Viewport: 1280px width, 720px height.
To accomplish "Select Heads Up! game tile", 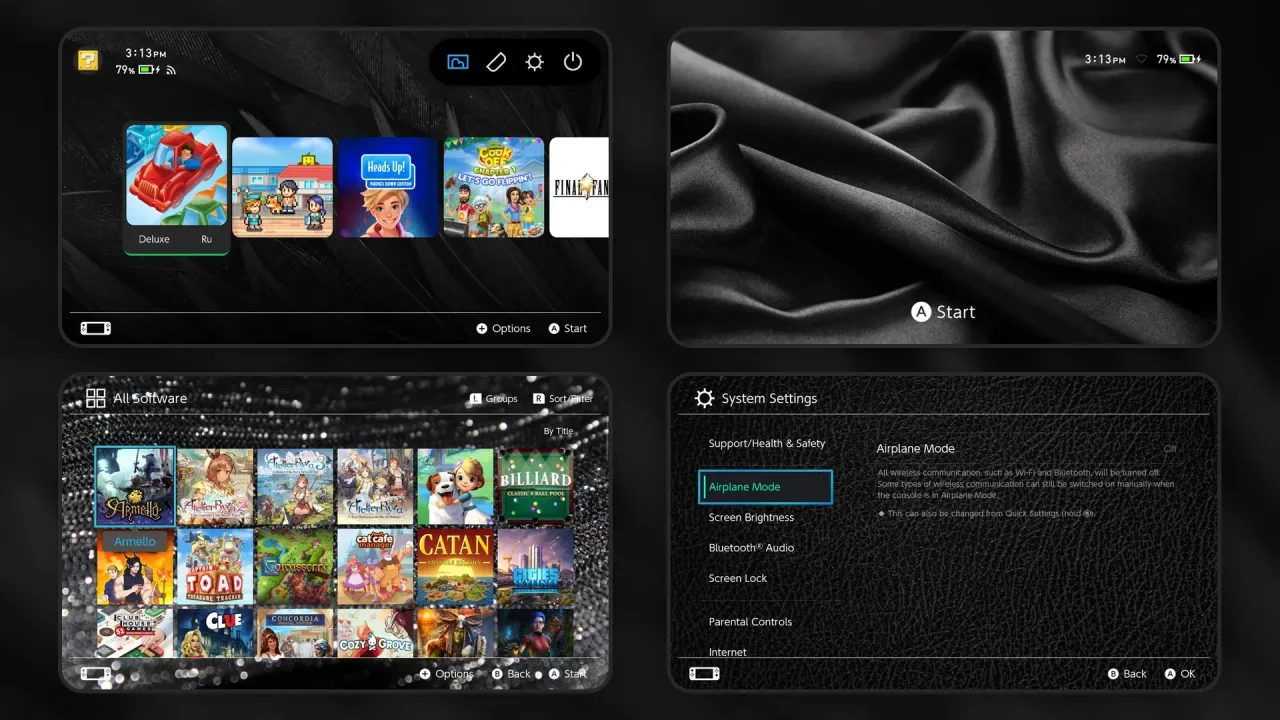I will [388, 187].
